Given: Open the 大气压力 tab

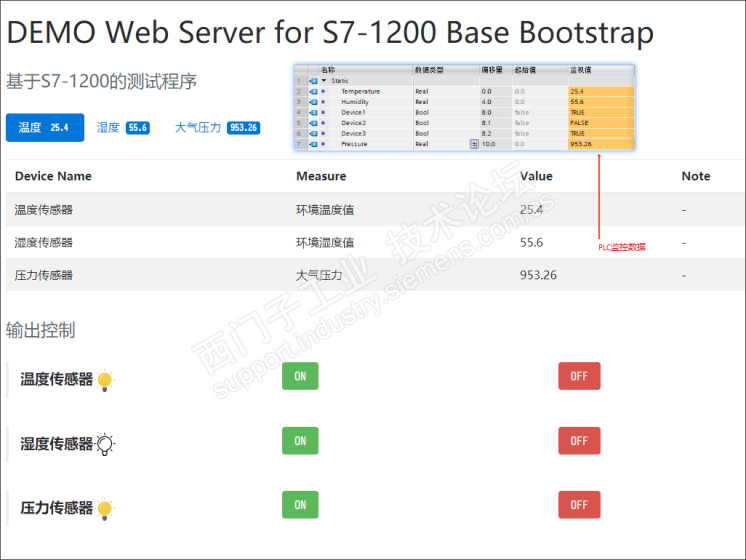Looking at the screenshot, I should [x=198, y=128].
